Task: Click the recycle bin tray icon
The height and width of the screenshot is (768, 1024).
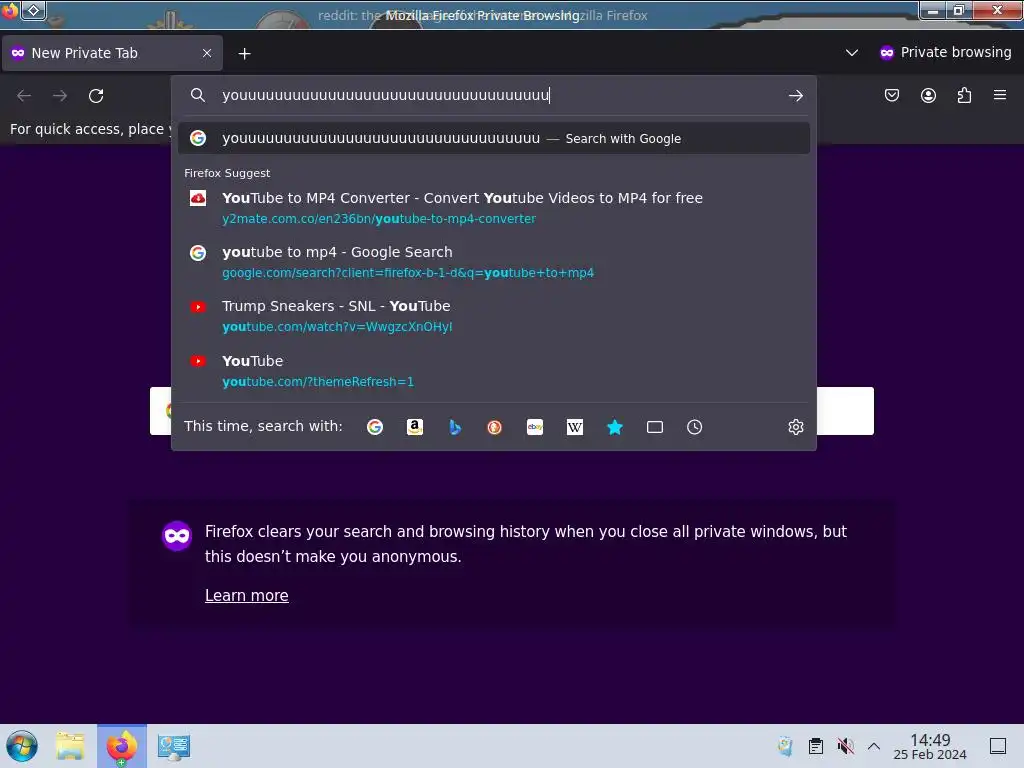Action: click(786, 746)
